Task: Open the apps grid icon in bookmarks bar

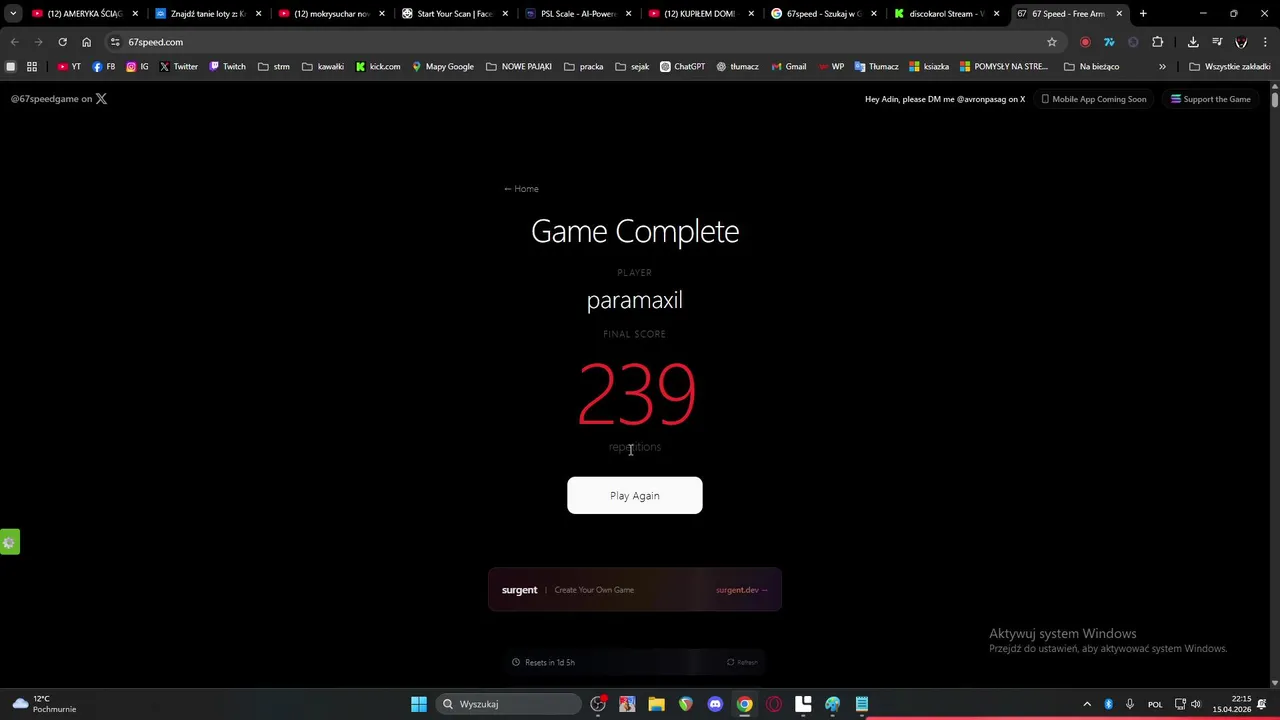Action: point(32,67)
